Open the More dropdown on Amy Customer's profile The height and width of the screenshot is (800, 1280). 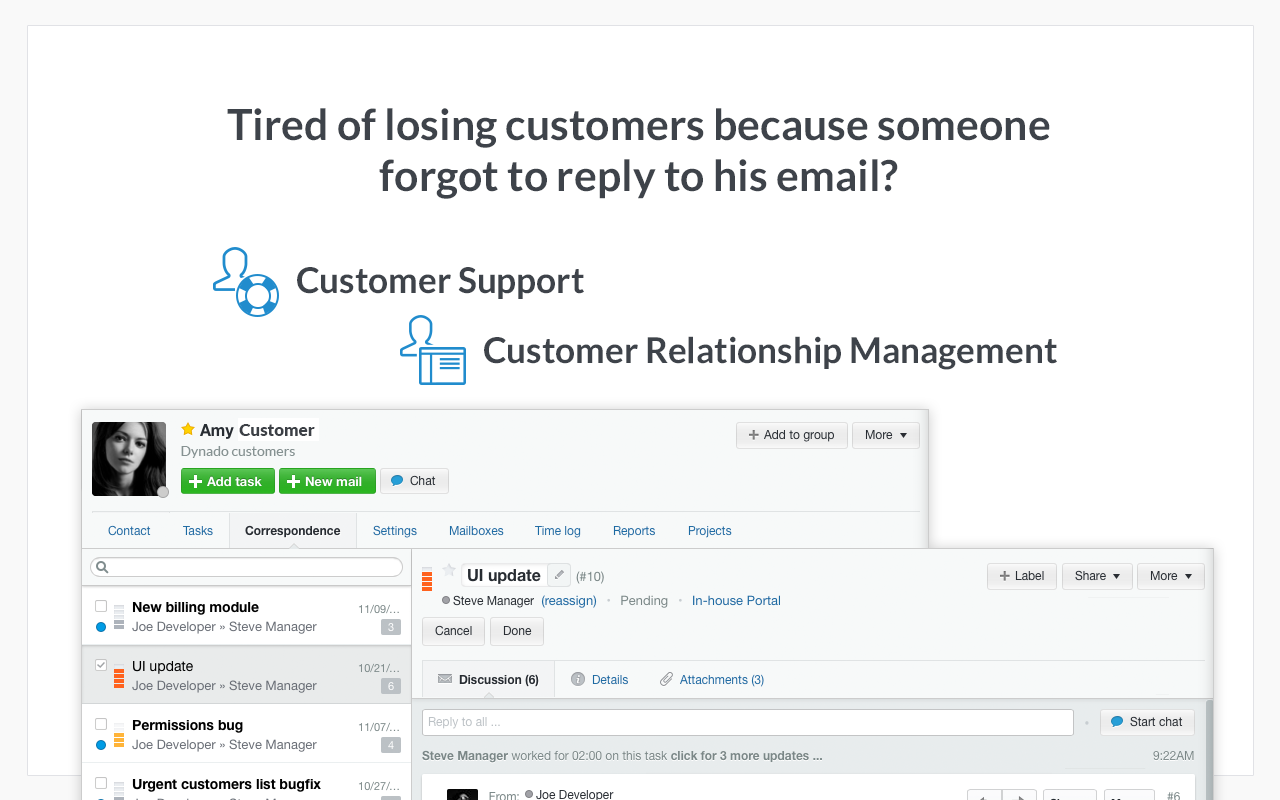[885, 435]
